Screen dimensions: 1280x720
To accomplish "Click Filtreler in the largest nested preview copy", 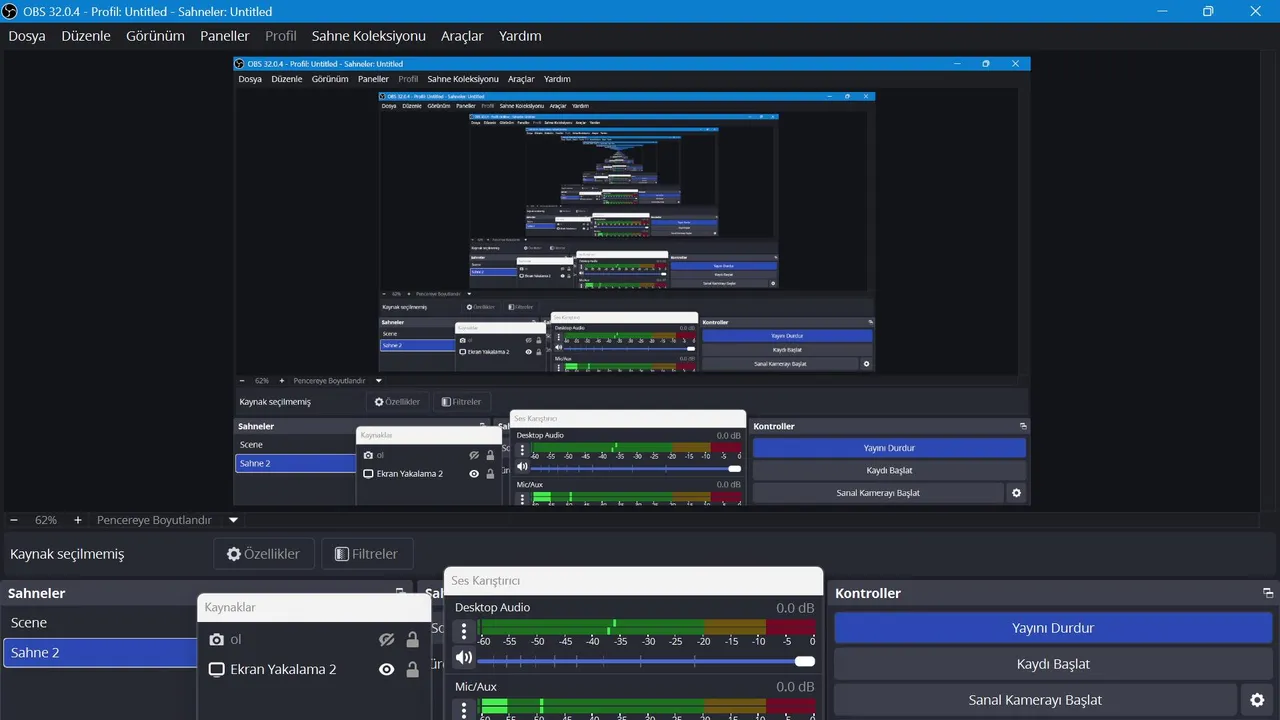I will pos(461,402).
